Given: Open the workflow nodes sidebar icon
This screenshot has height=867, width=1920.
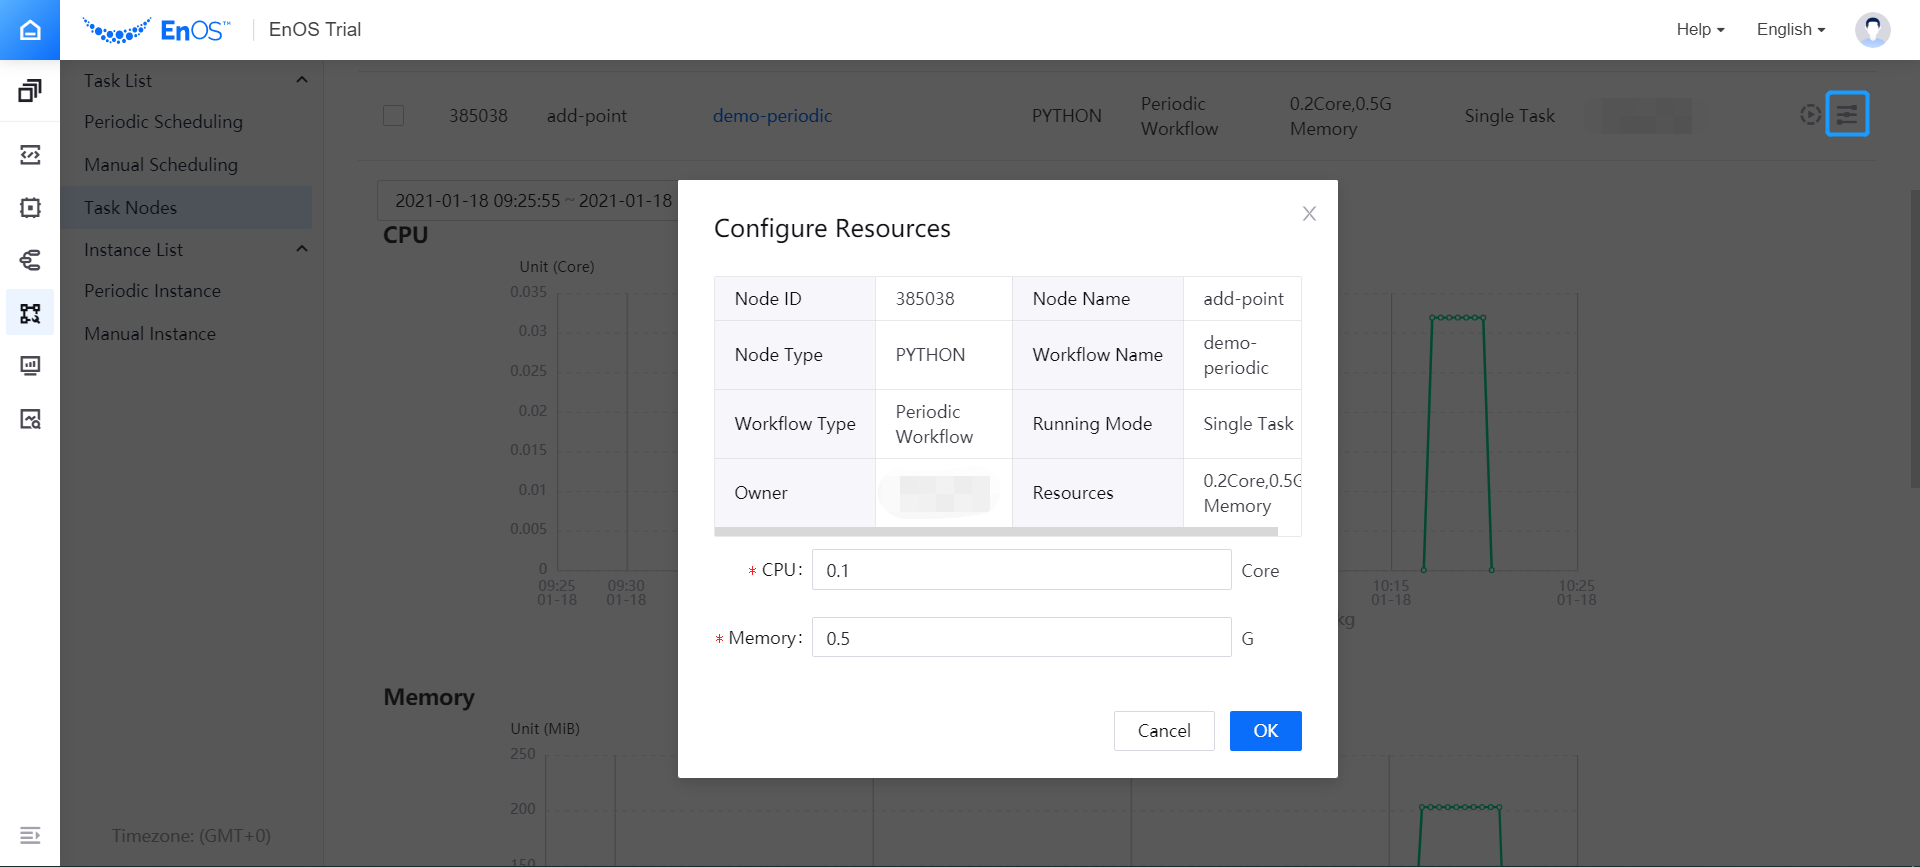Looking at the screenshot, I should [30, 313].
